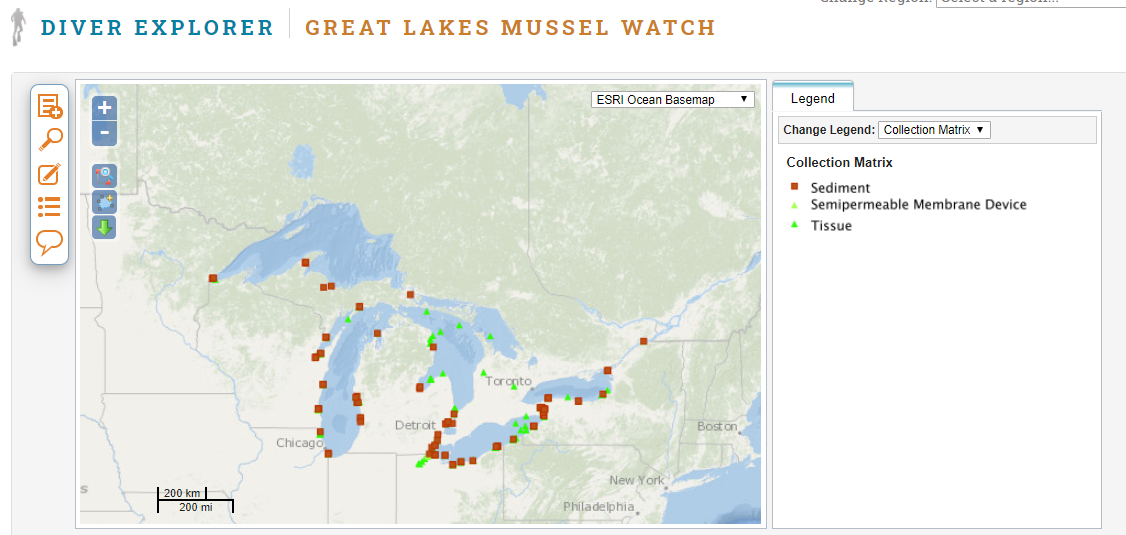Click the 200 km scale bar
The width and height of the screenshot is (1126, 535).
point(182,493)
